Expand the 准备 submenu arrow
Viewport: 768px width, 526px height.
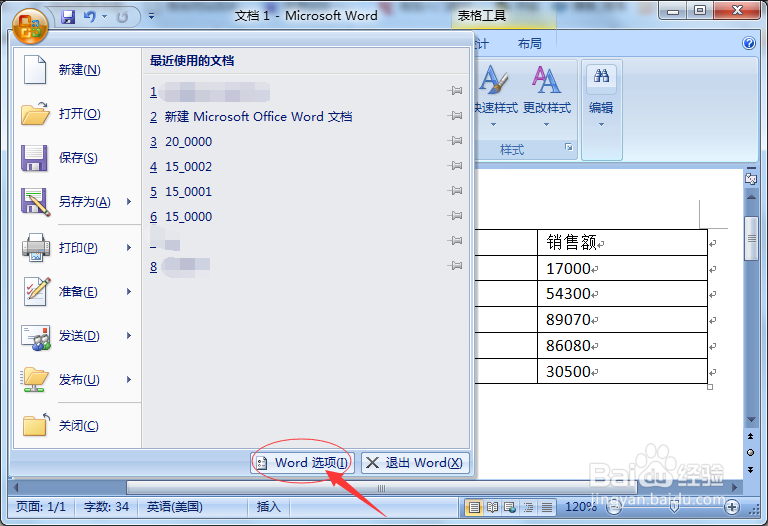point(129,292)
